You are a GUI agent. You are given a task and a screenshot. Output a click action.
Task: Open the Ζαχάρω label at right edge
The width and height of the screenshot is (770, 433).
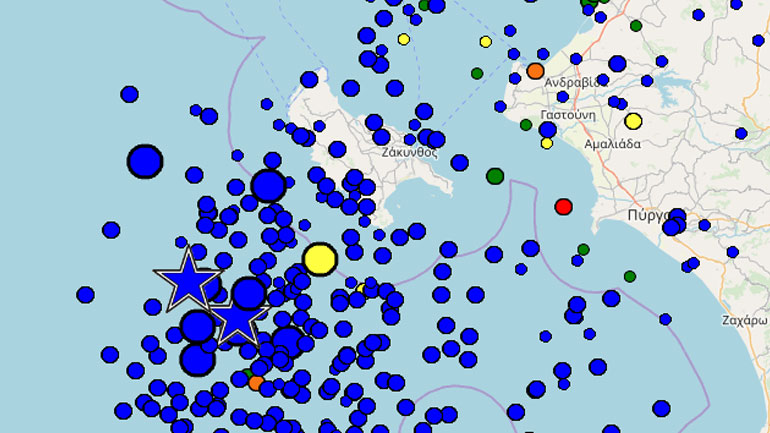746,320
